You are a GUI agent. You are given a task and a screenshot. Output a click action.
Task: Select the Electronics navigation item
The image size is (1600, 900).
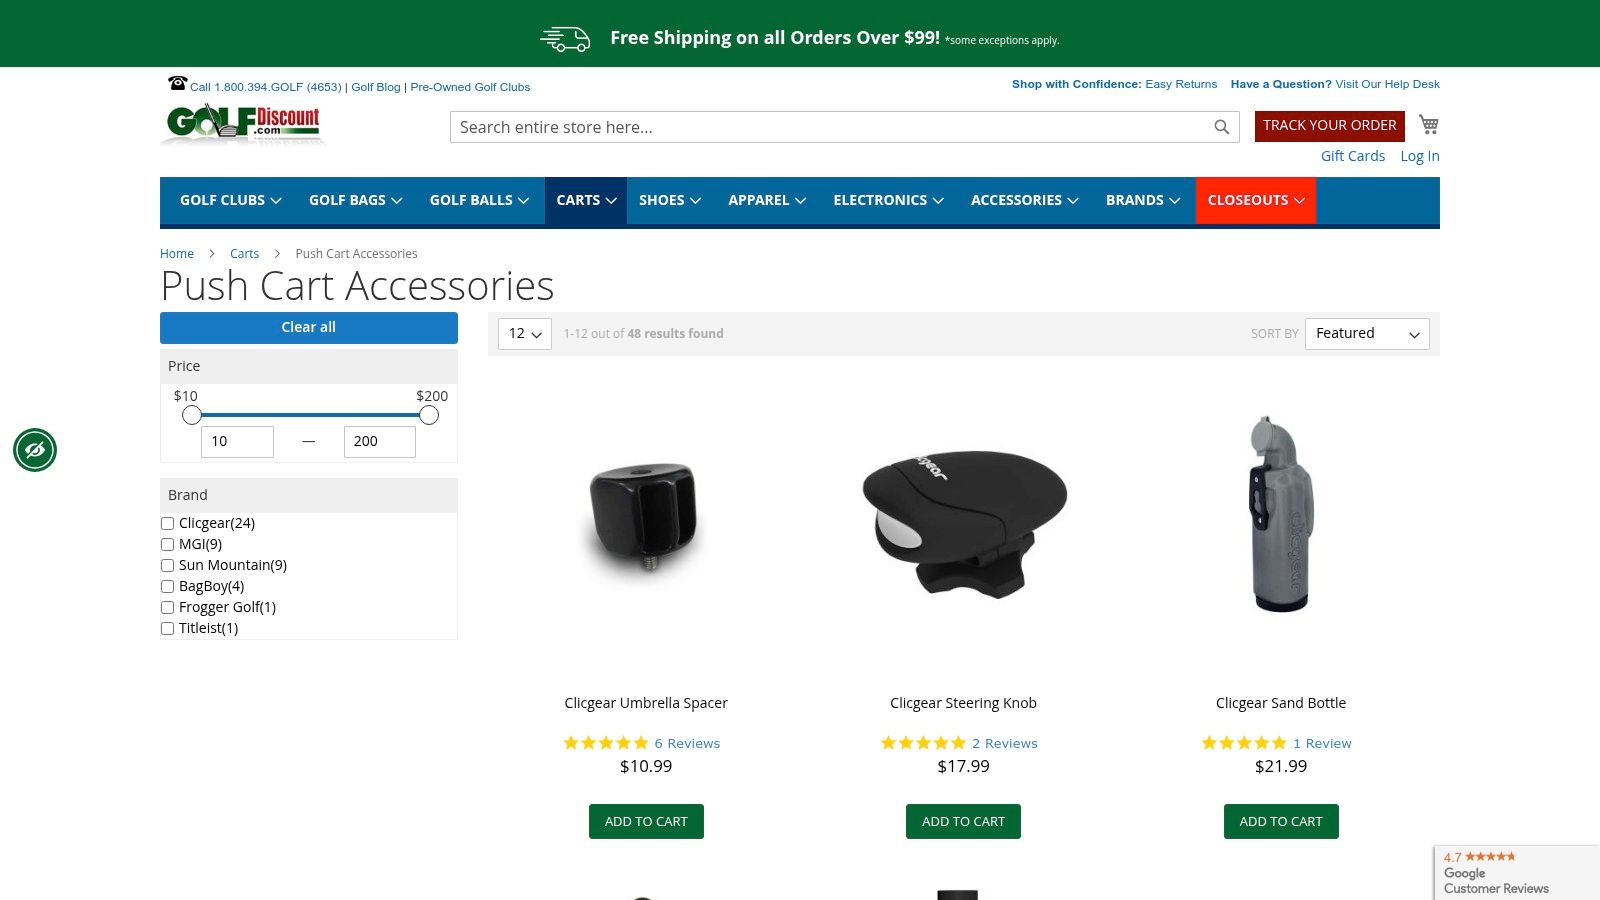pyautogui.click(x=888, y=200)
